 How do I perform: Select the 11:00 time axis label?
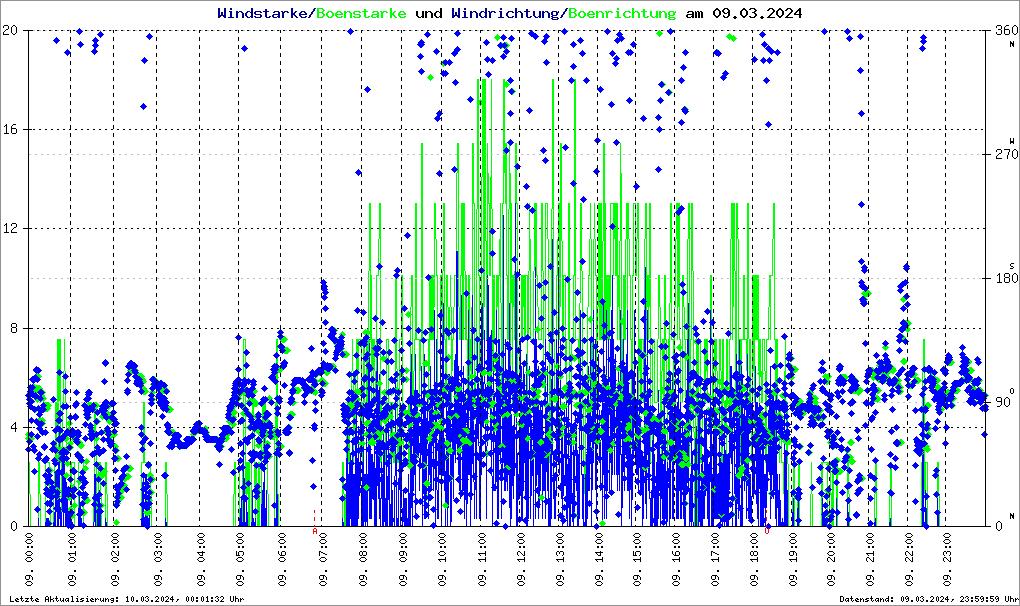point(482,559)
